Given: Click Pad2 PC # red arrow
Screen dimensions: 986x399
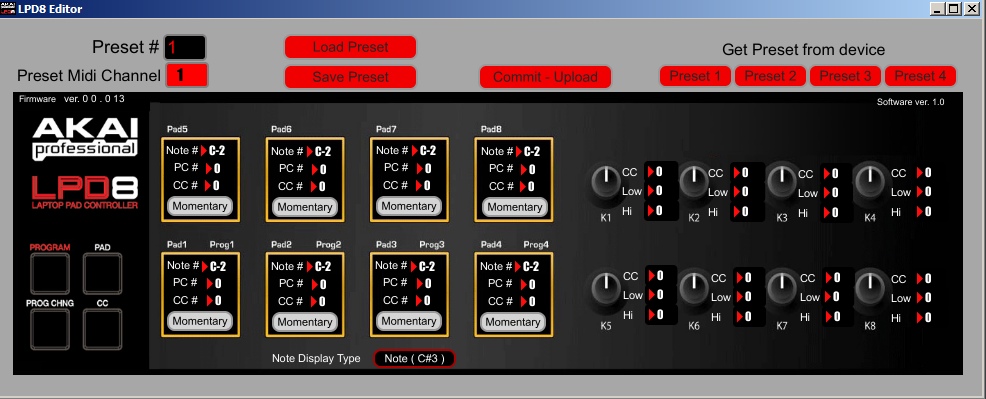Looking at the screenshot, I should [314, 284].
